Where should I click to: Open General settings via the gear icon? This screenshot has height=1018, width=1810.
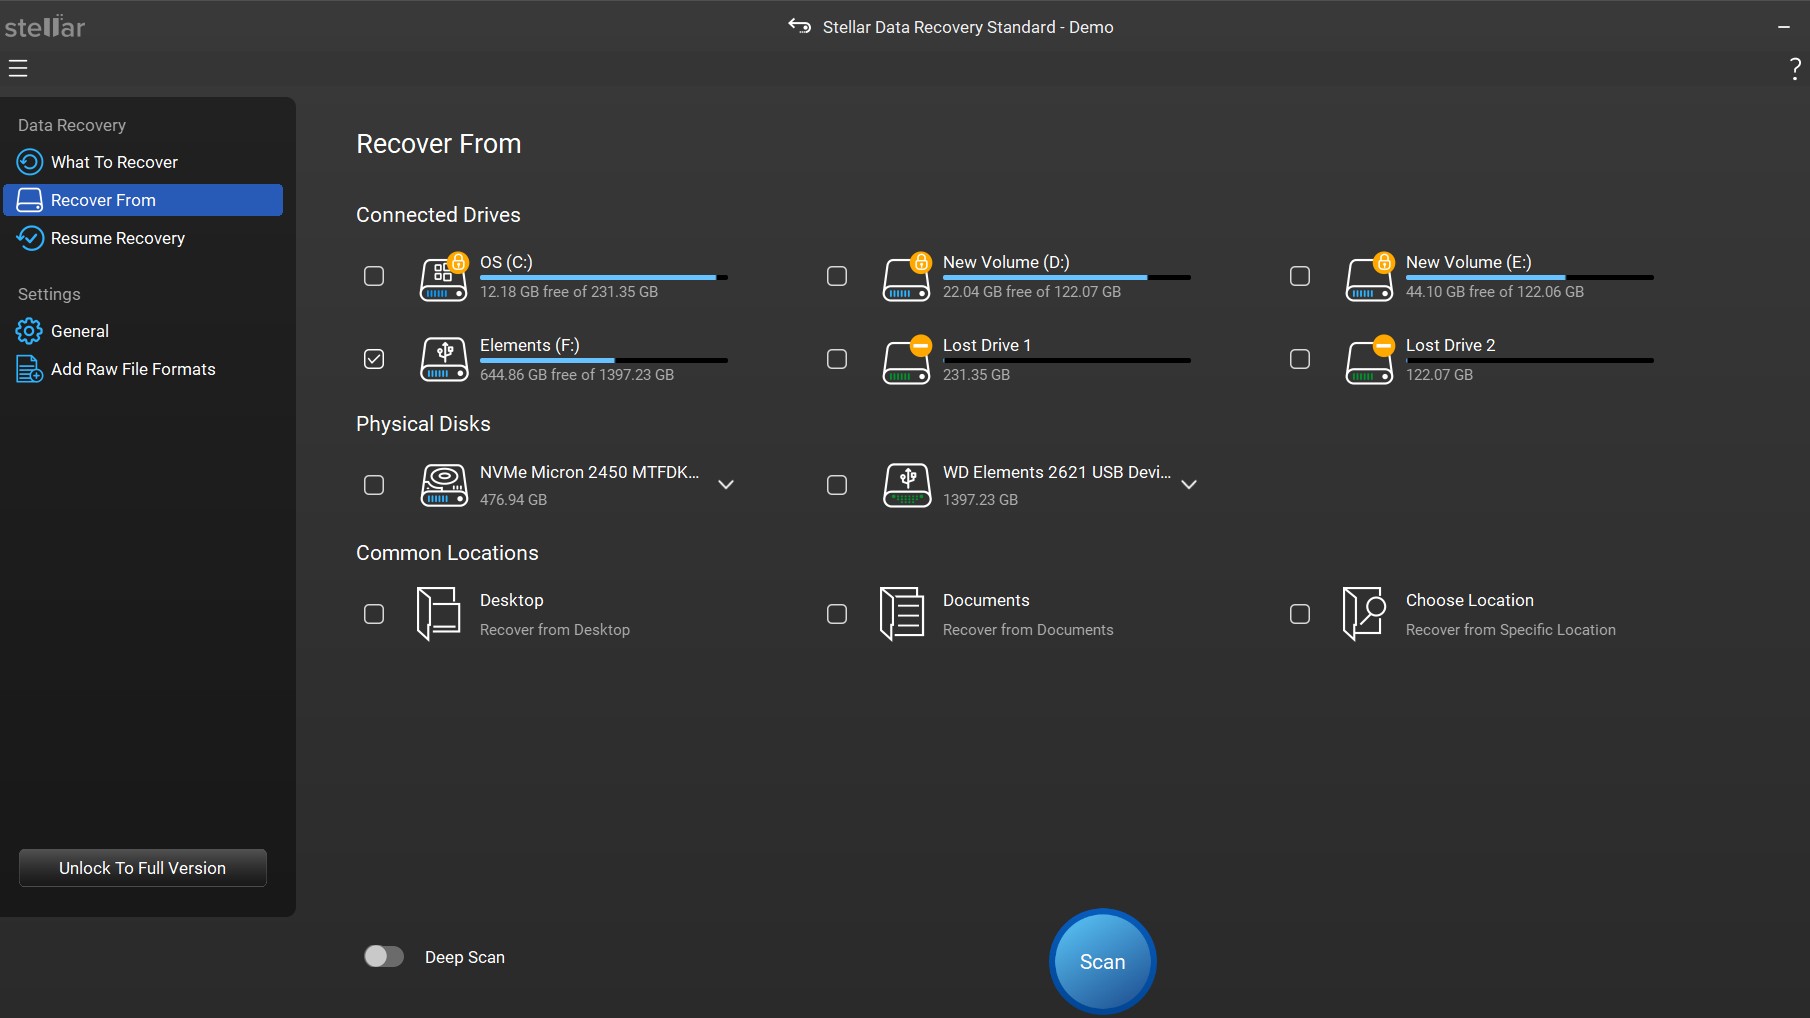(28, 330)
